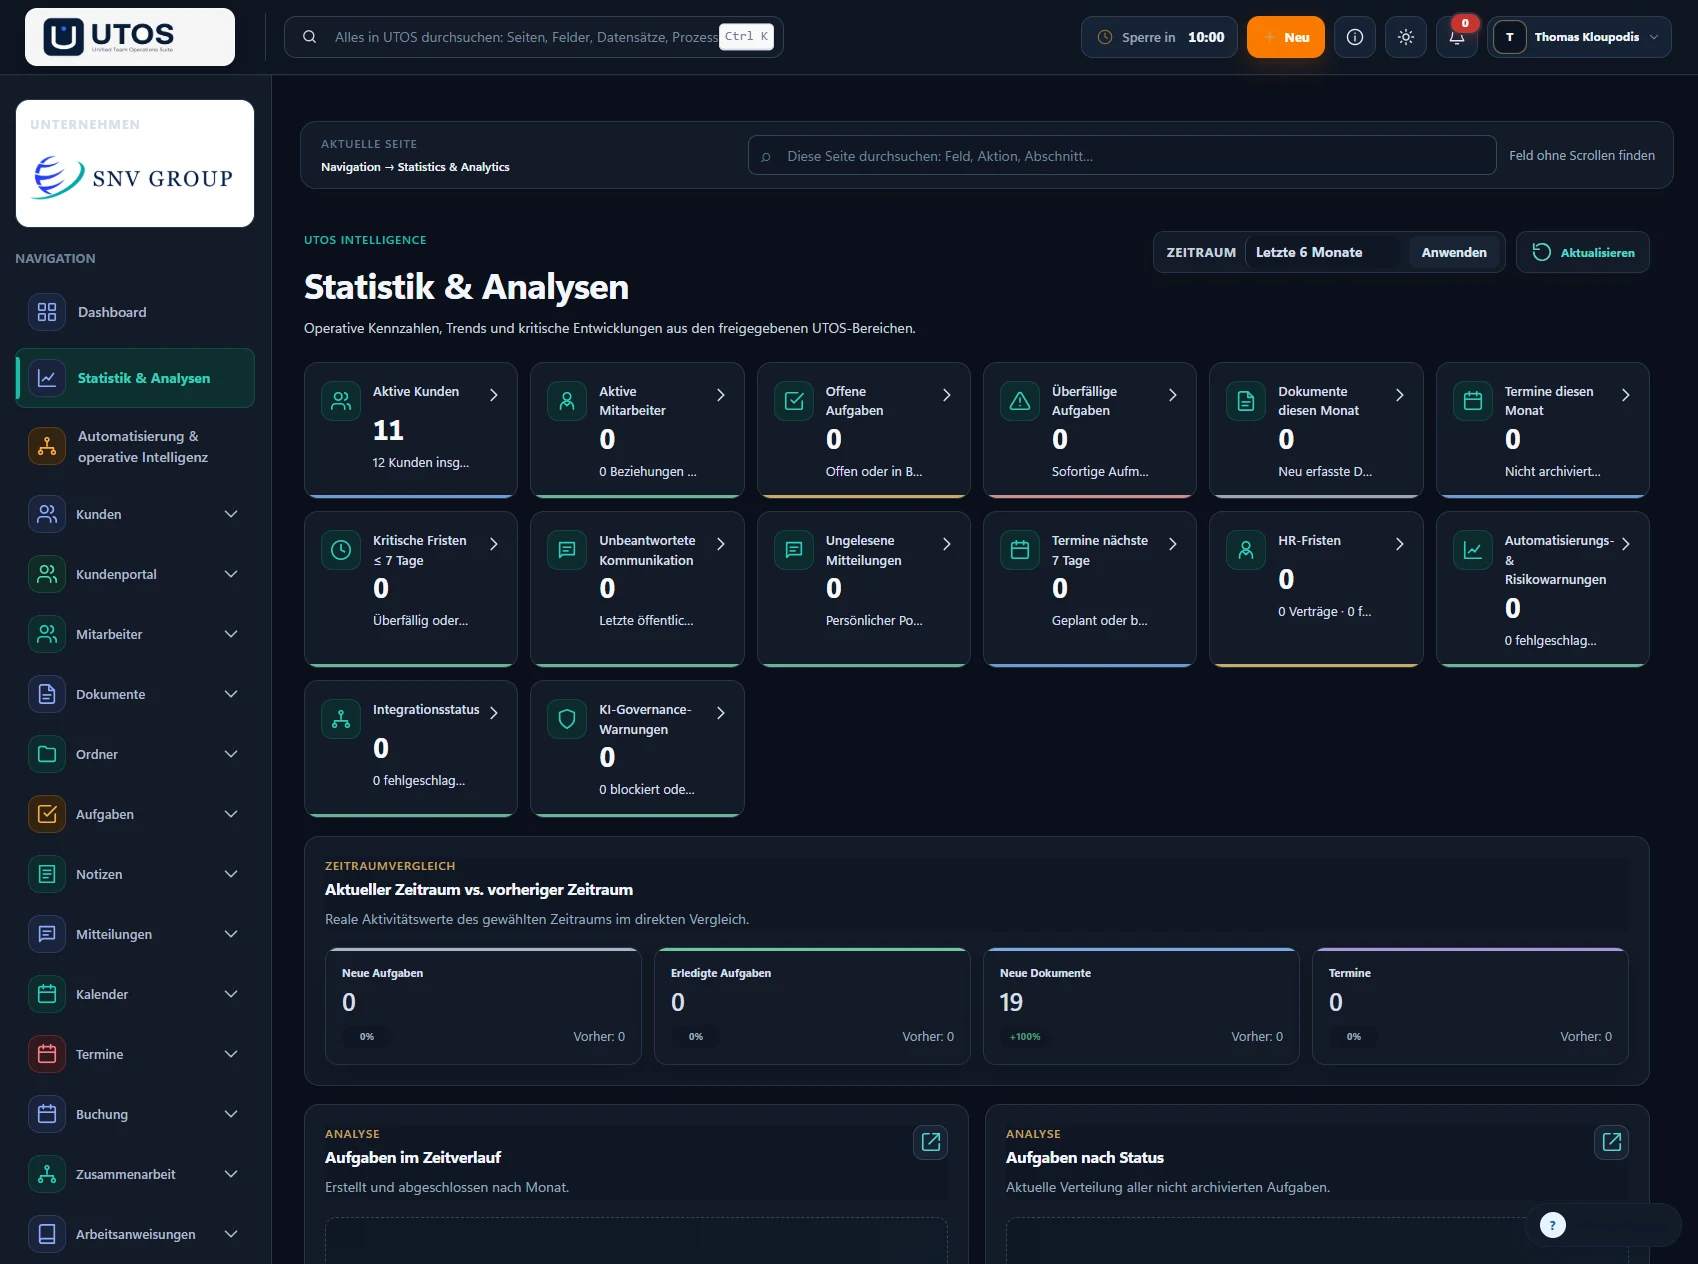The width and height of the screenshot is (1698, 1264).
Task: Click the Termine red calendar sidebar icon
Action: (x=47, y=1054)
